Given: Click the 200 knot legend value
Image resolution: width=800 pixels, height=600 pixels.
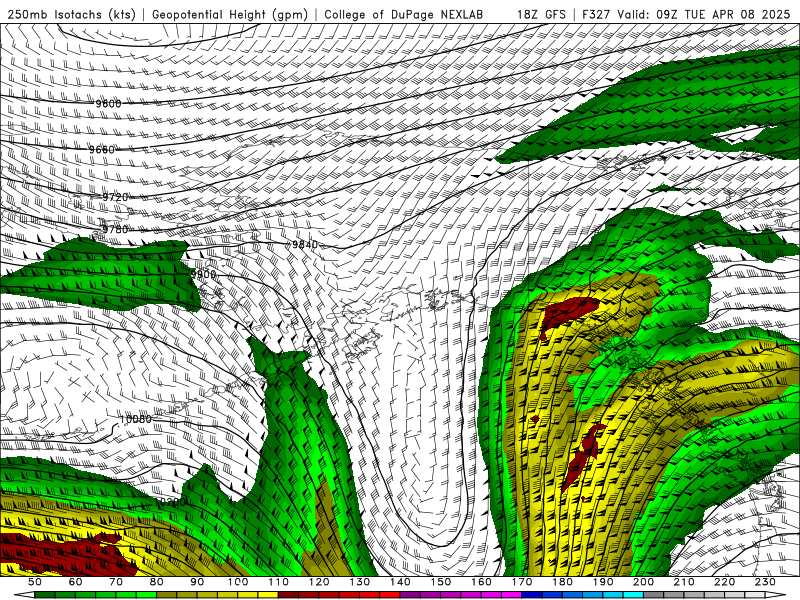Looking at the screenshot, I should pyautogui.click(x=643, y=582).
